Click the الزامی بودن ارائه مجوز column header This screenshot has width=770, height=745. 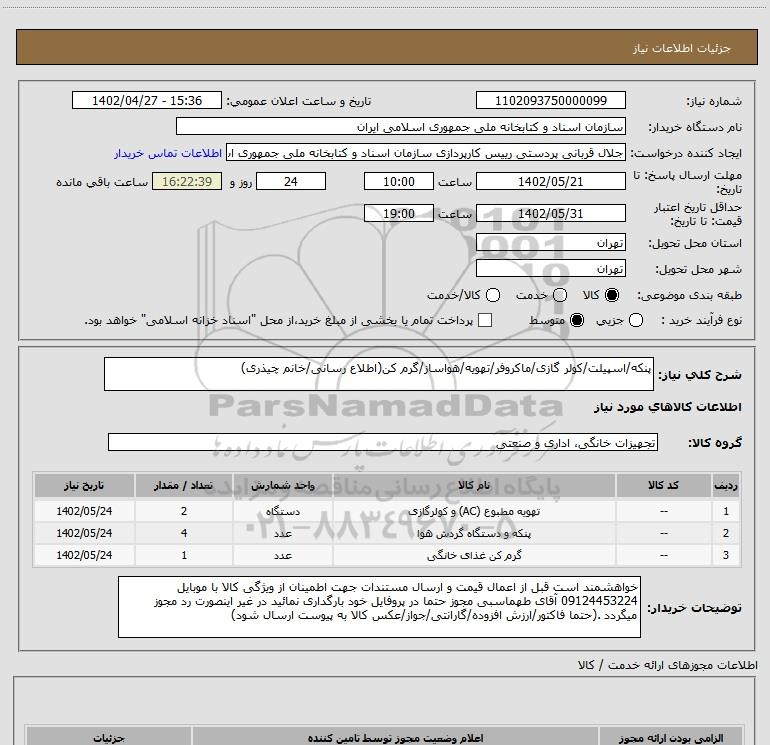tap(670, 737)
